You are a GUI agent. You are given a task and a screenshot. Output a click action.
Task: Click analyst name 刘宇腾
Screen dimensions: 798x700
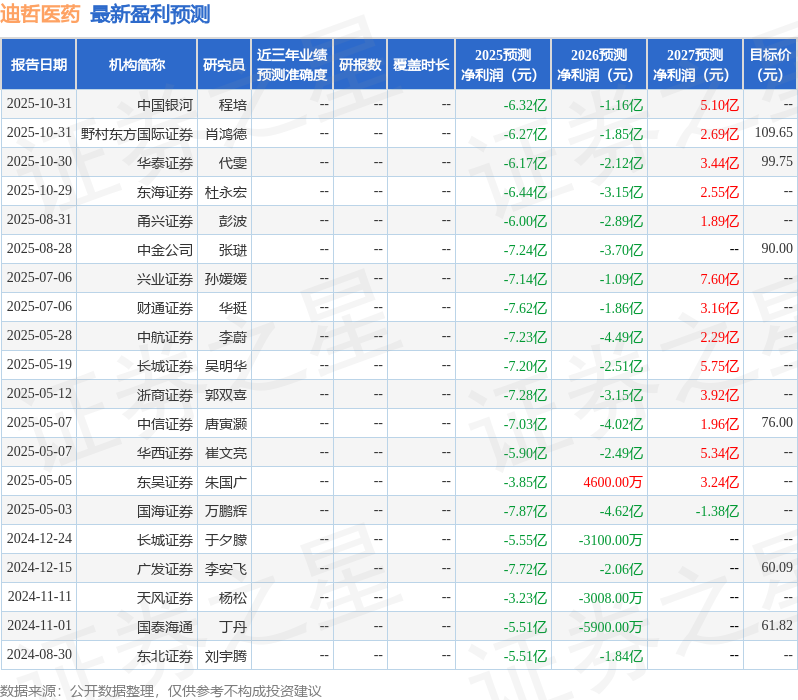tap(226, 657)
